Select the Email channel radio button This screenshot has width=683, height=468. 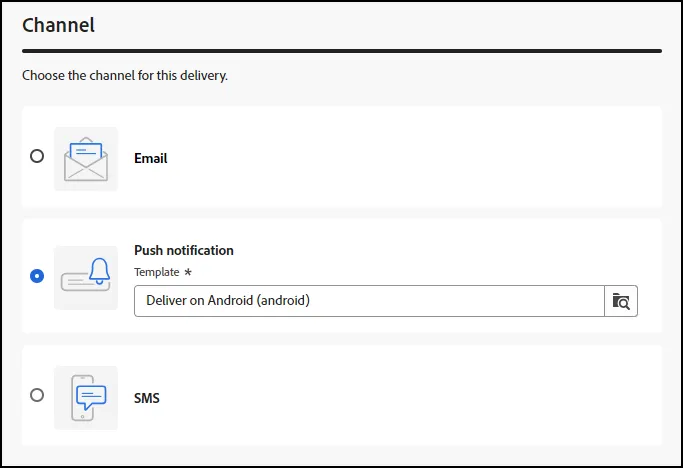(x=37, y=156)
